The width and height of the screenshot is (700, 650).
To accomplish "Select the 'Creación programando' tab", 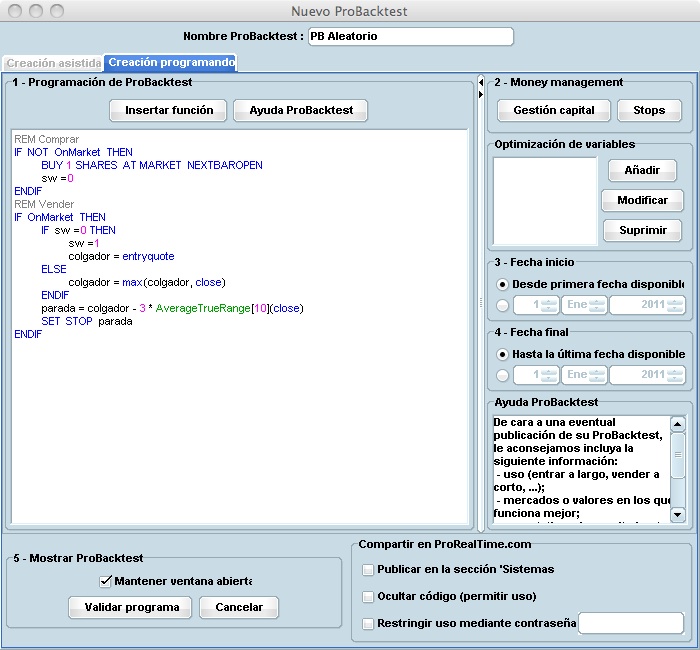I will tap(171, 63).
